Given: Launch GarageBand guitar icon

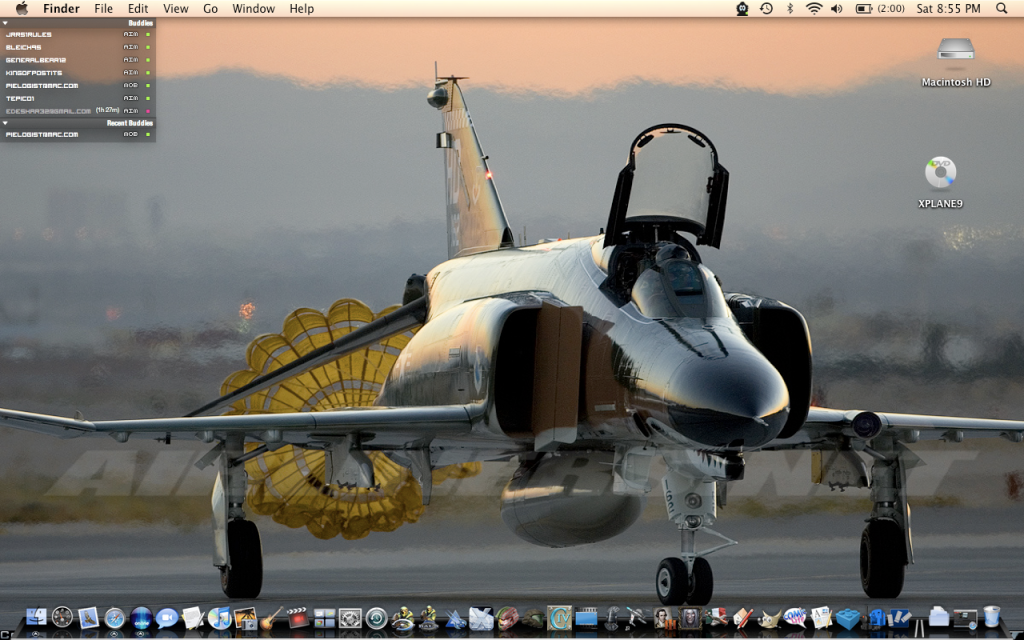Looking at the screenshot, I should (271, 618).
